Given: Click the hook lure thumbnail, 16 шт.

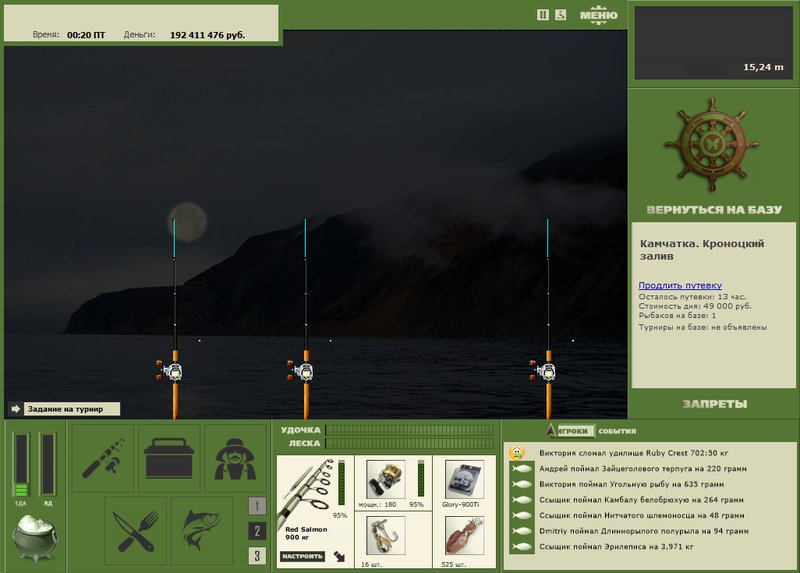Looking at the screenshot, I should tap(386, 536).
